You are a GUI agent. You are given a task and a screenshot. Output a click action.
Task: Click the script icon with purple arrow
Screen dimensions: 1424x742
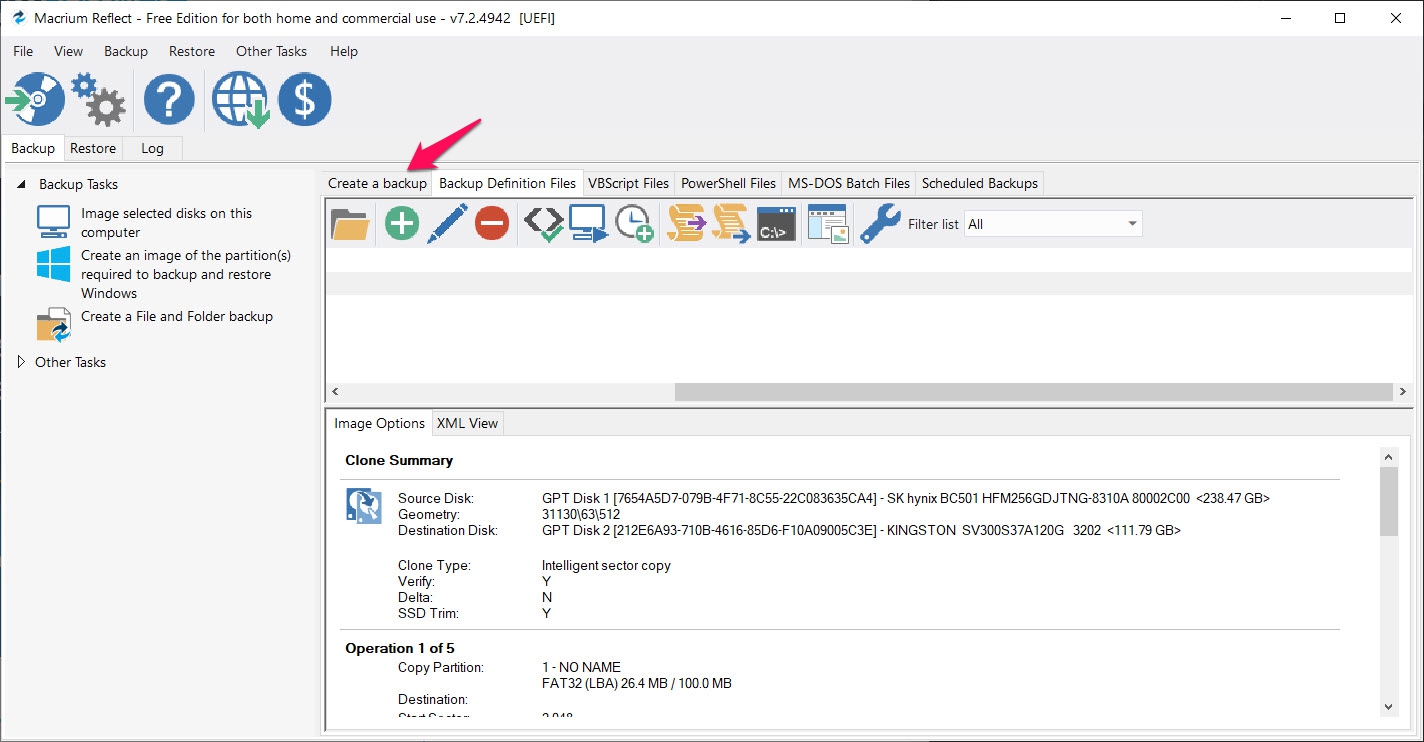687,224
